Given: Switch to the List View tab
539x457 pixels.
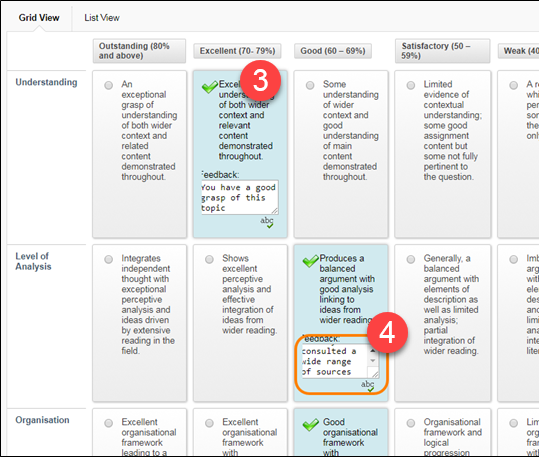Looking at the screenshot, I should pyautogui.click(x=102, y=18).
